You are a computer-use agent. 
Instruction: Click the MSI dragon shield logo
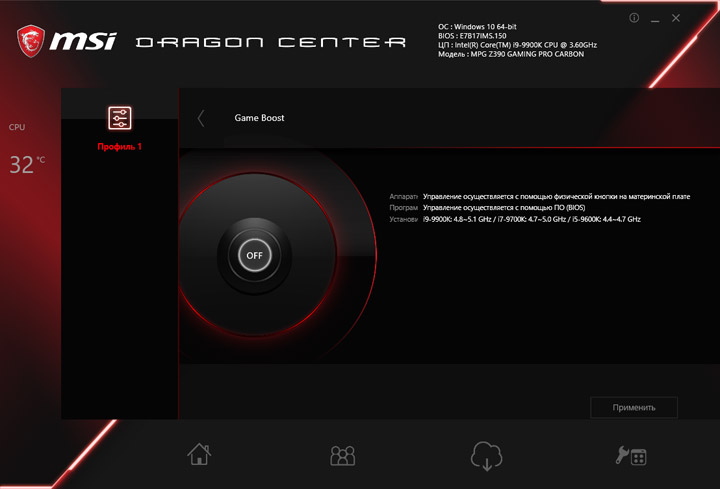pos(31,41)
